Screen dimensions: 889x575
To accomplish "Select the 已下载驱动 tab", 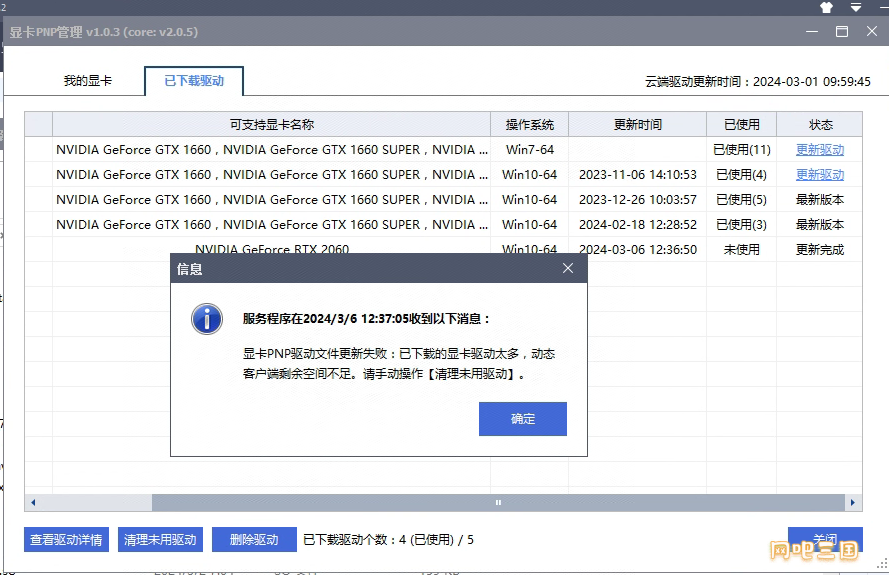I will (x=194, y=81).
